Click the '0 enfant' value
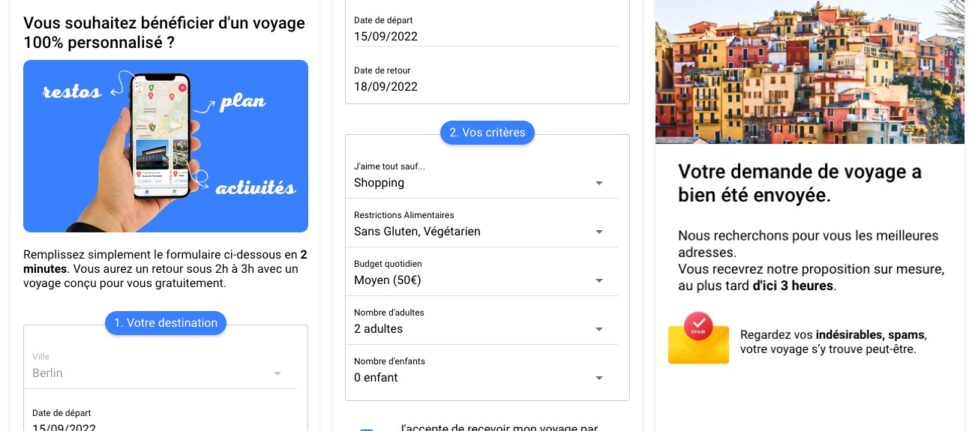This screenshot has width=975, height=431. (376, 377)
